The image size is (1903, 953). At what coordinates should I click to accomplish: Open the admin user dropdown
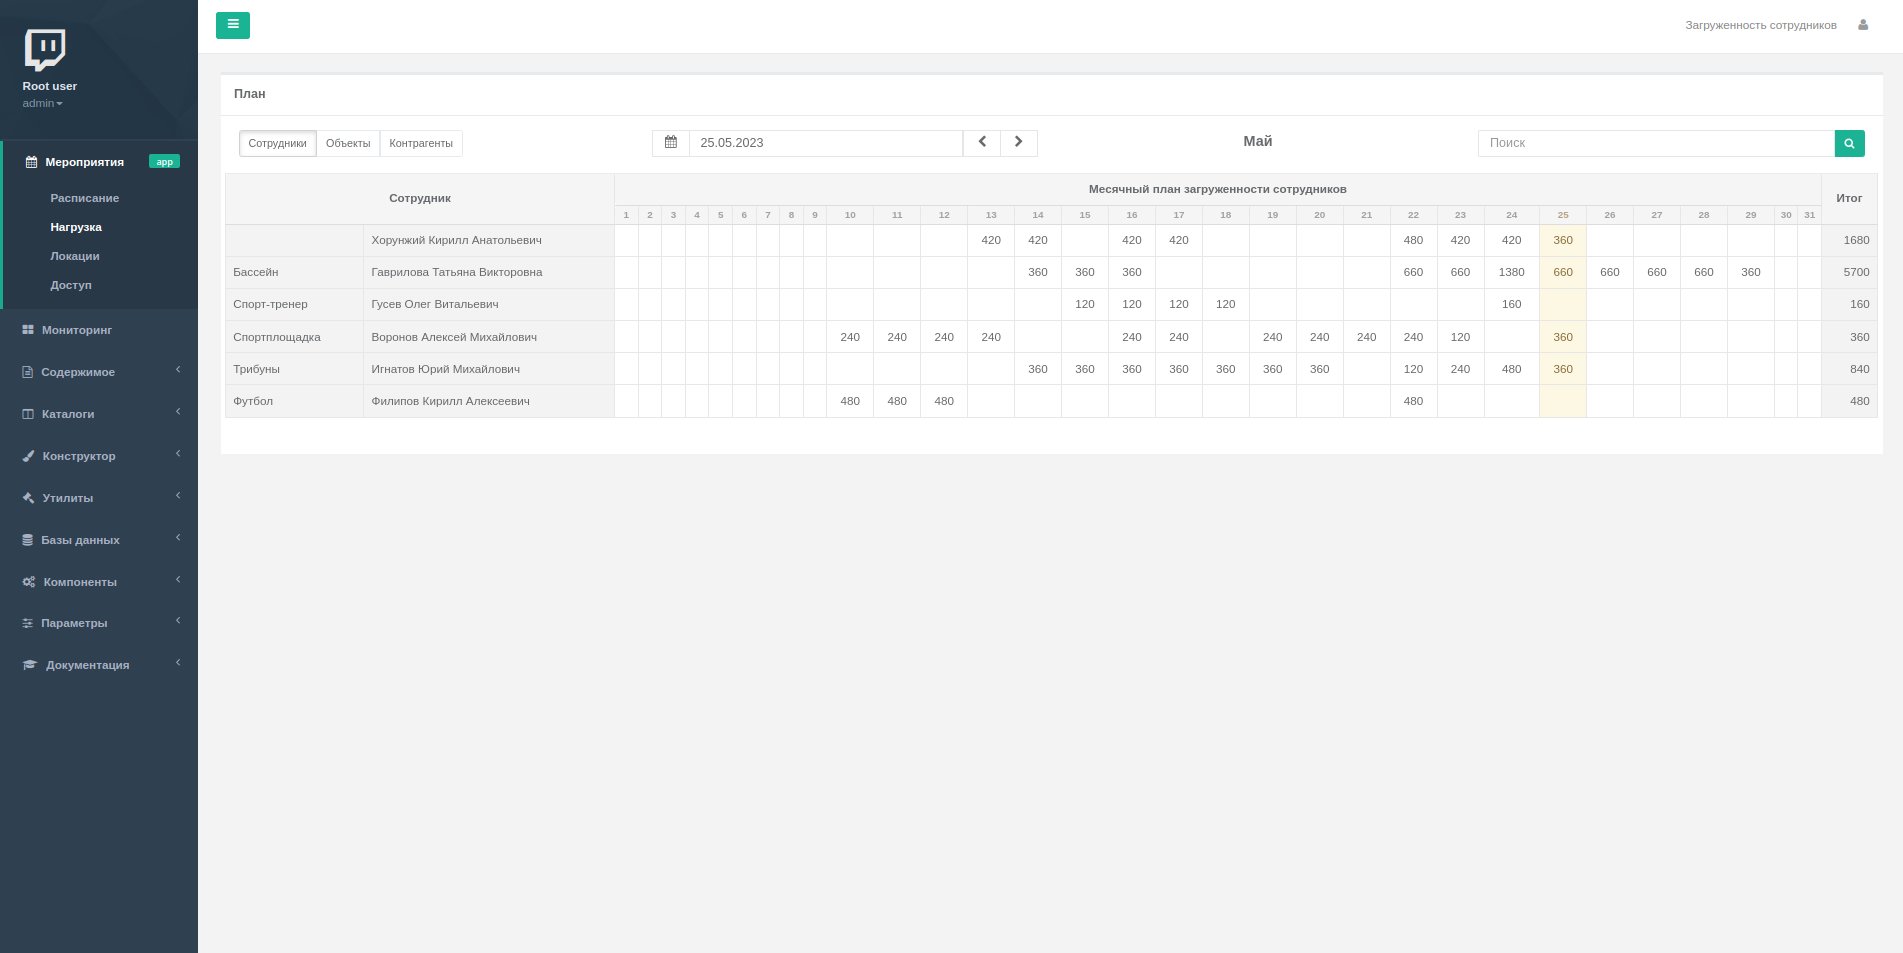click(x=42, y=104)
